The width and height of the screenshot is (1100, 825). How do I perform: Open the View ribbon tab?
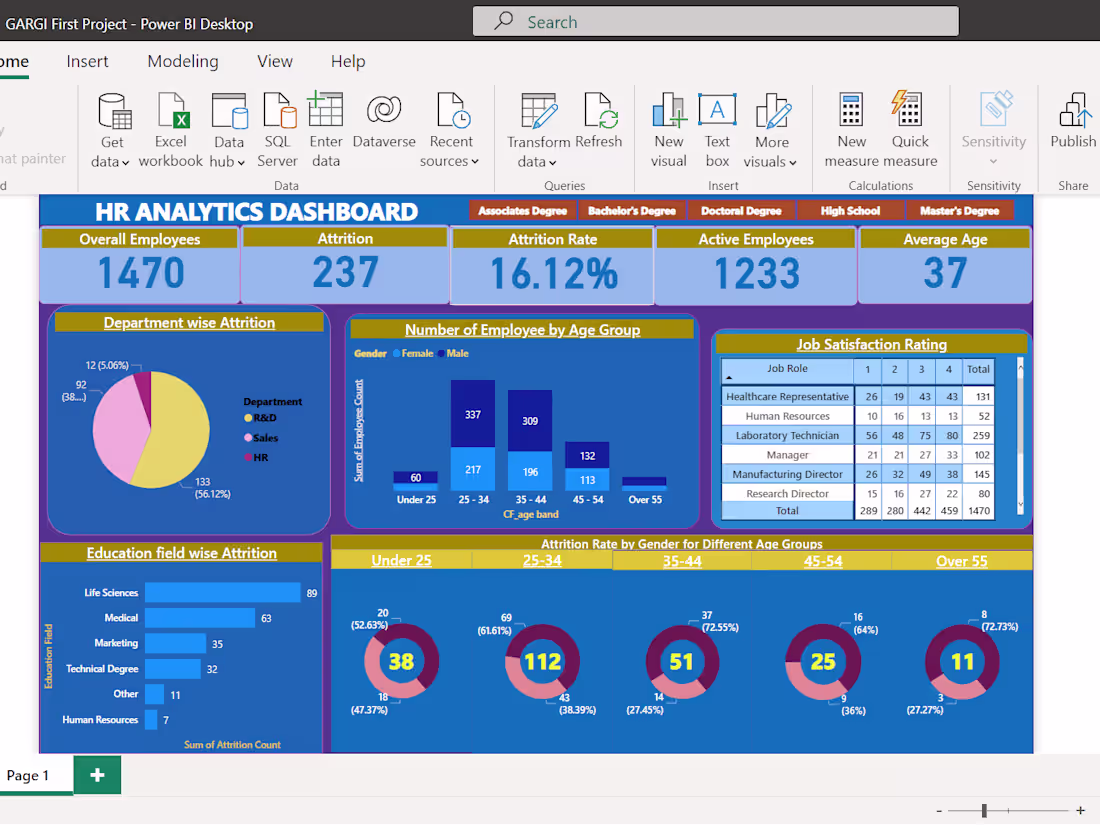pyautogui.click(x=274, y=61)
